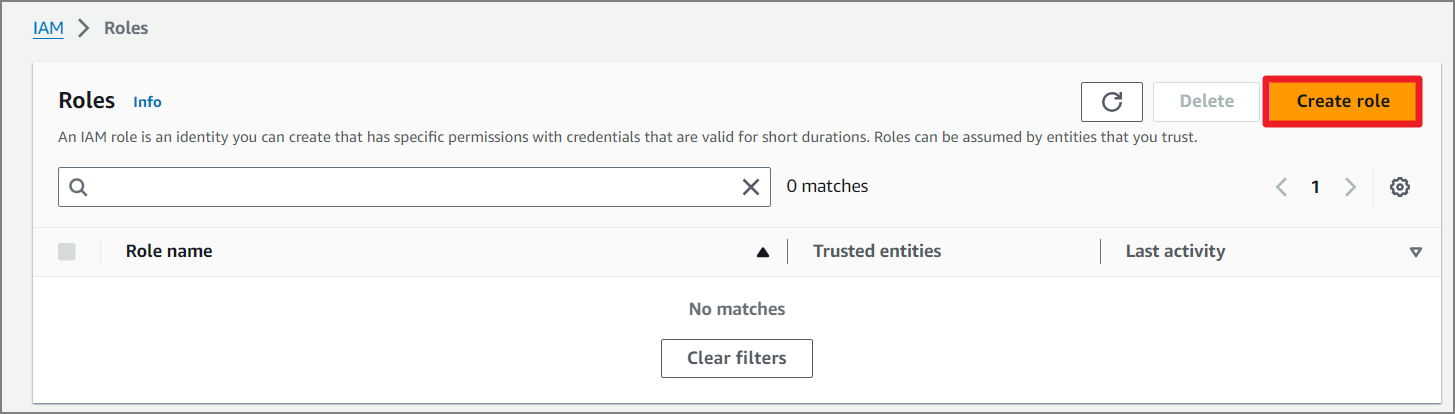The height and width of the screenshot is (414, 1455).
Task: Go to next page chevron
Action: pyautogui.click(x=1350, y=187)
